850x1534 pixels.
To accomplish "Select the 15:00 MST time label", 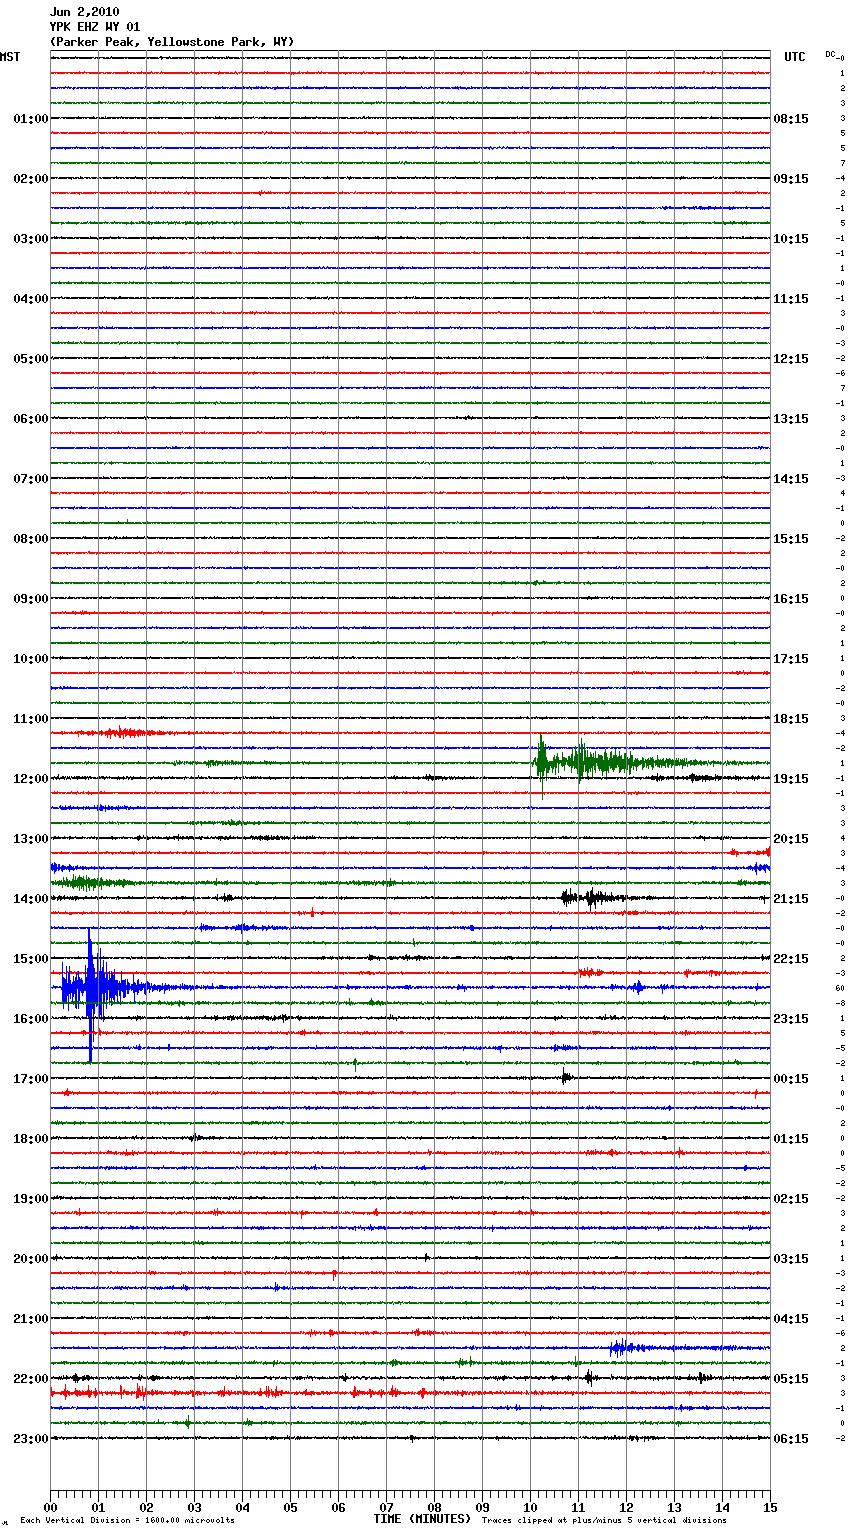I will click(31, 959).
